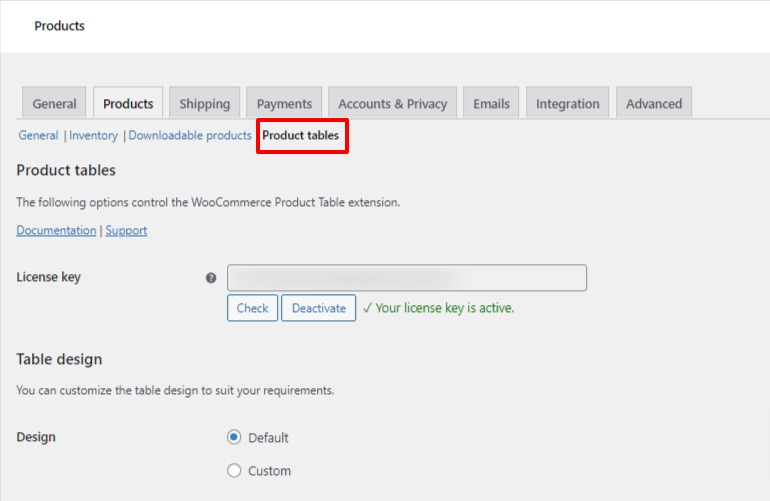Go to Downloadable products sub-section

coord(190,135)
